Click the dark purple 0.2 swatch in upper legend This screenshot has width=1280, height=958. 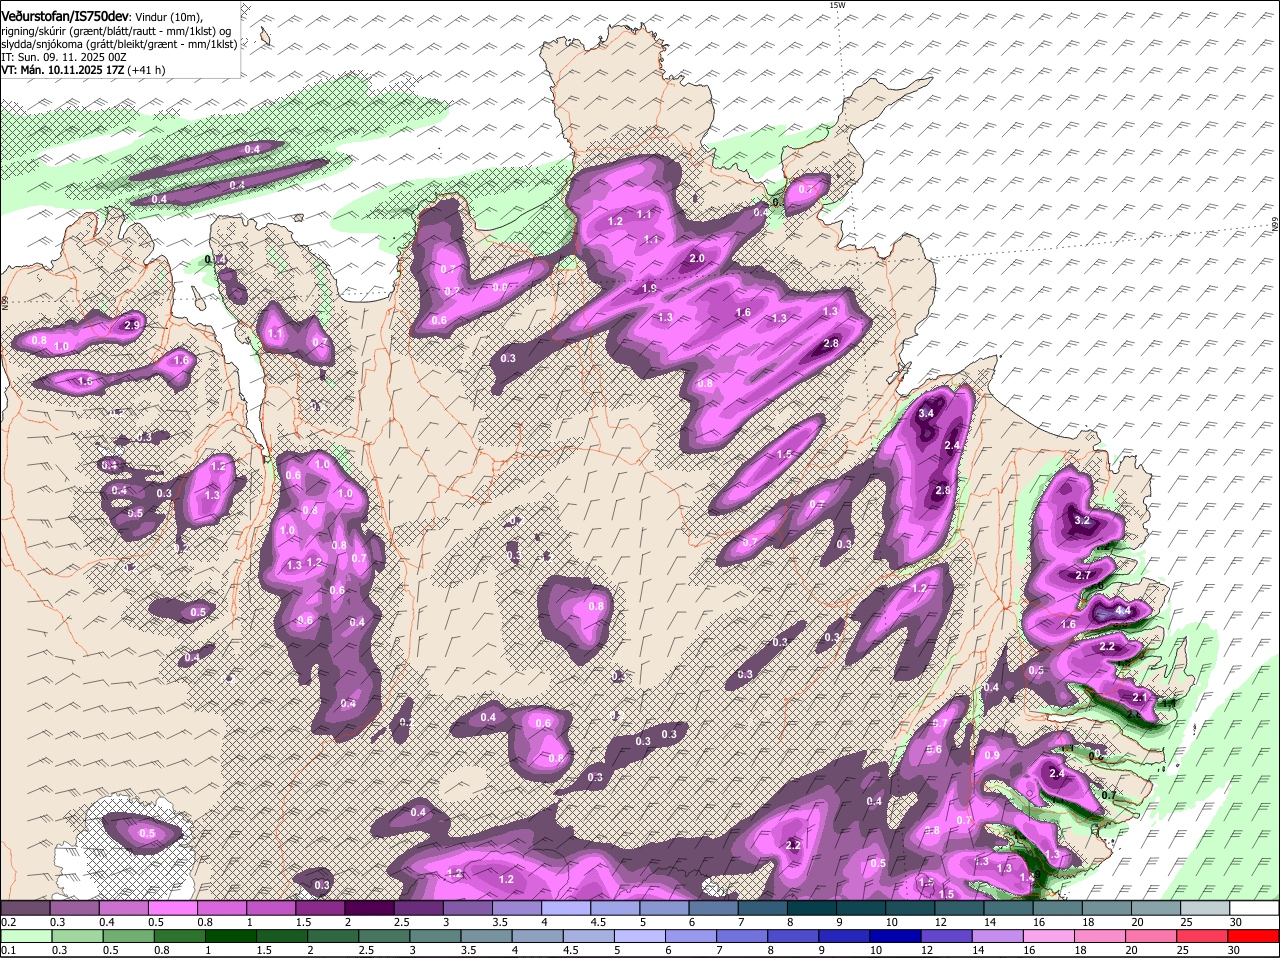coord(26,907)
